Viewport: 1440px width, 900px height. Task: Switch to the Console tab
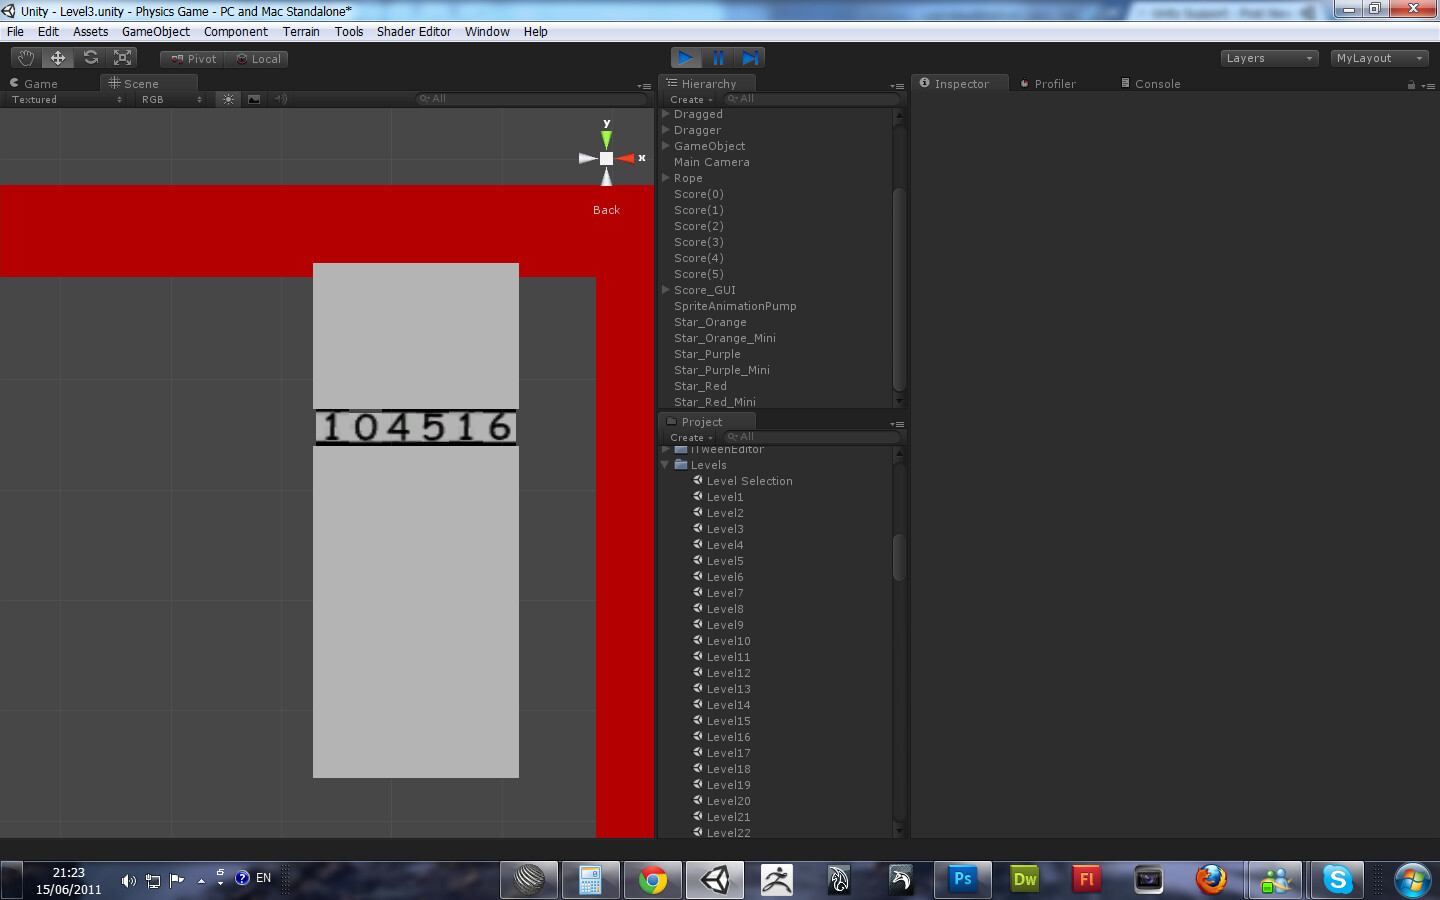coord(1159,83)
